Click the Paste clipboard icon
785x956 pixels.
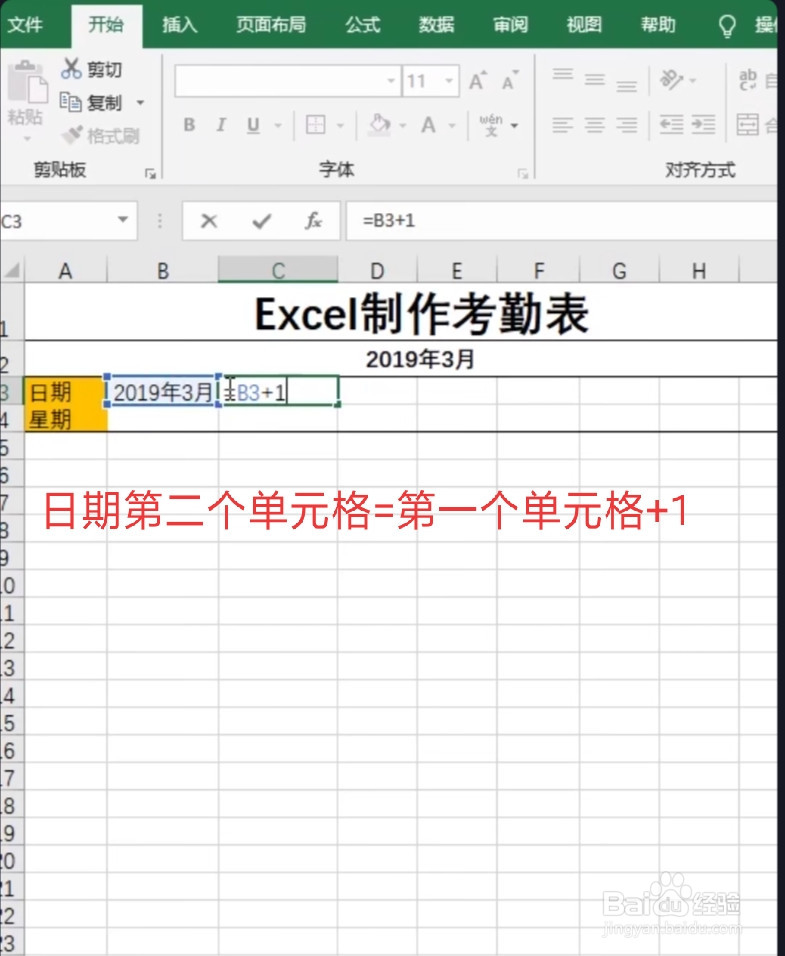pyautogui.click(x=27, y=82)
